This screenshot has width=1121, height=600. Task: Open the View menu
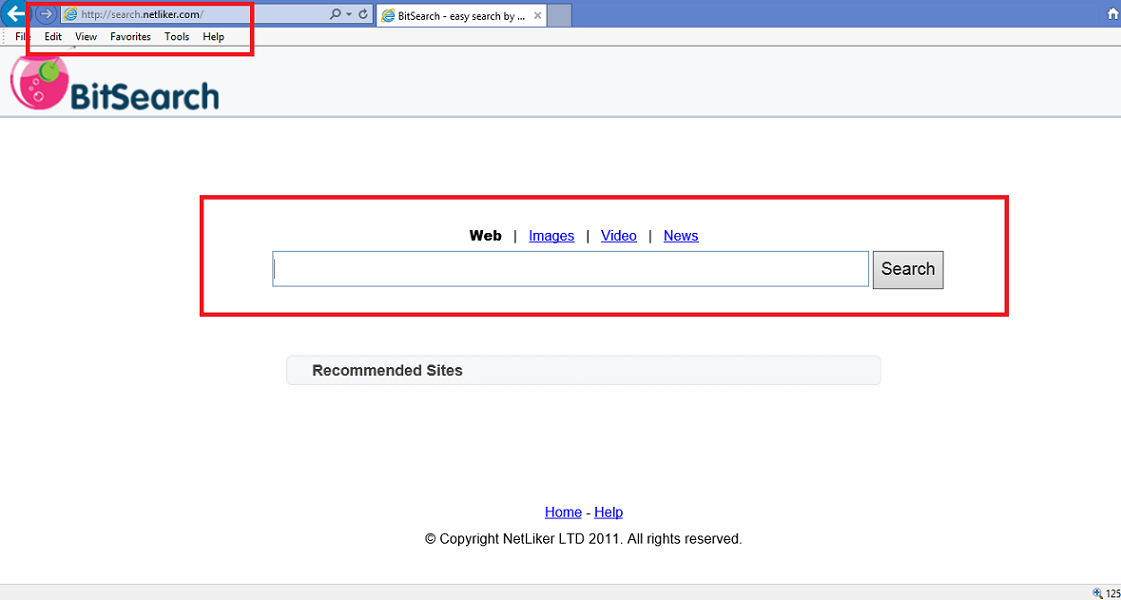point(86,36)
